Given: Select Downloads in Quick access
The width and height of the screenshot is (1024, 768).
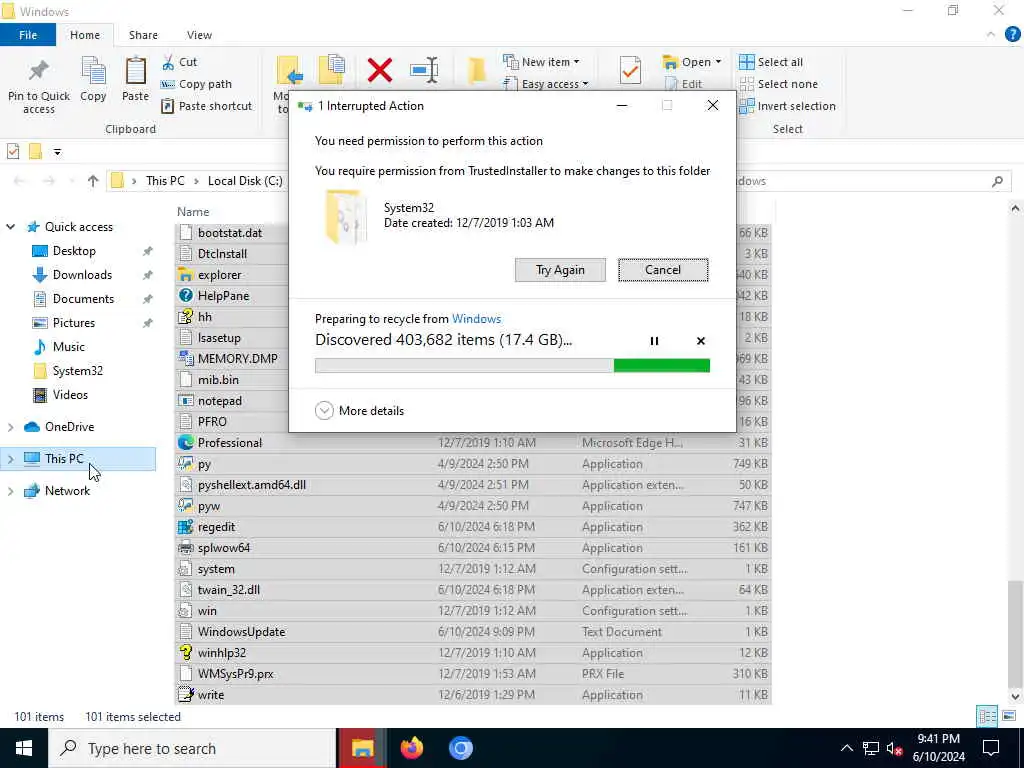Looking at the screenshot, I should (82, 275).
